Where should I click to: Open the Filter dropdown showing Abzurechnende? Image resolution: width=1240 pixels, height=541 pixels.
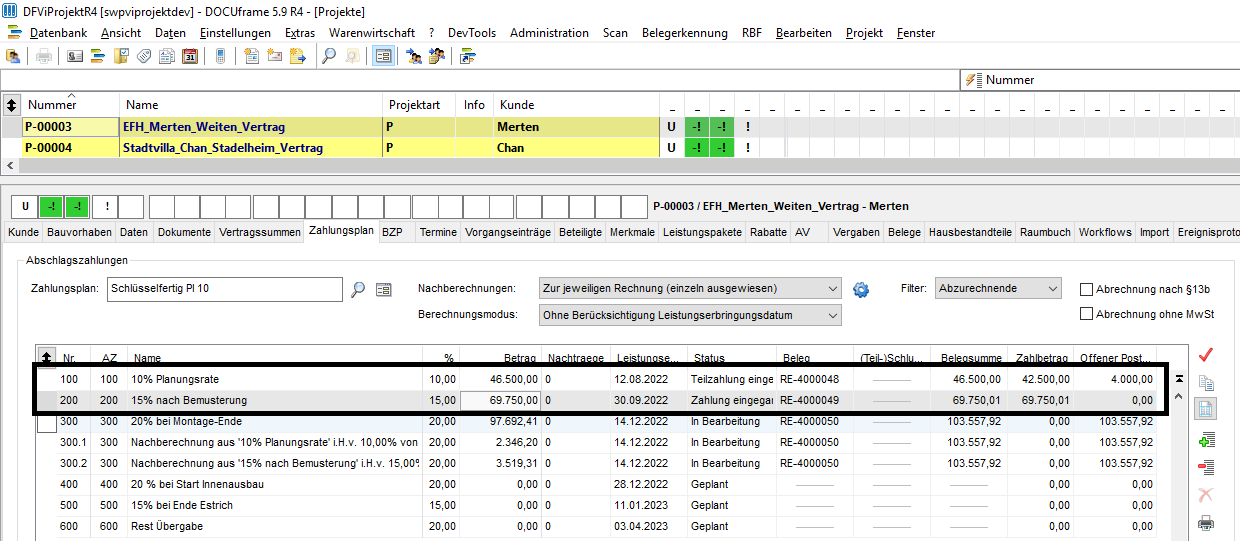coord(998,288)
